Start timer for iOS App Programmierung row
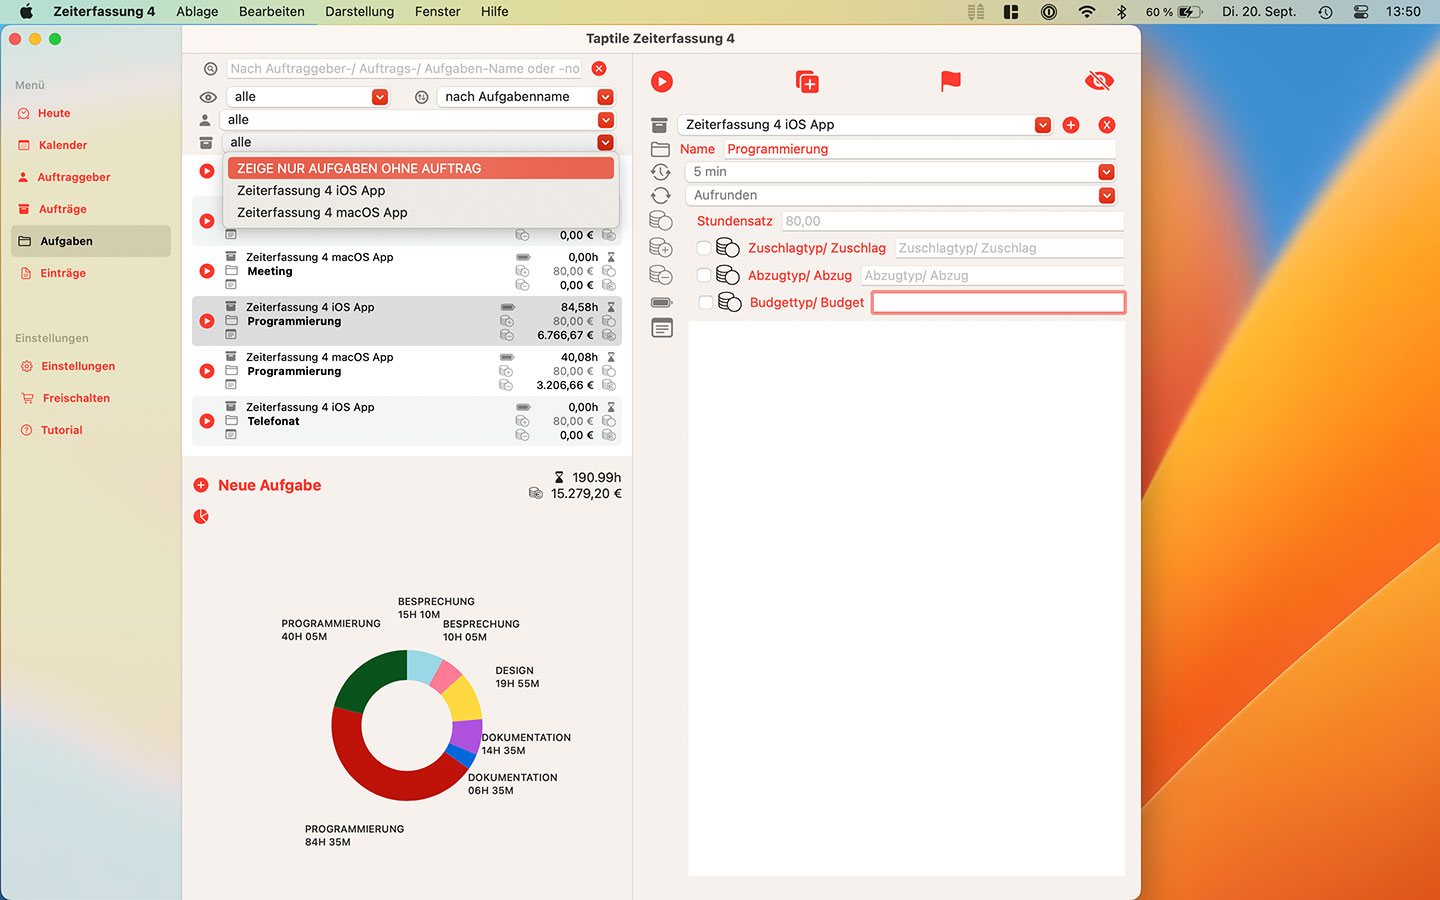This screenshot has width=1440, height=900. coord(207,321)
